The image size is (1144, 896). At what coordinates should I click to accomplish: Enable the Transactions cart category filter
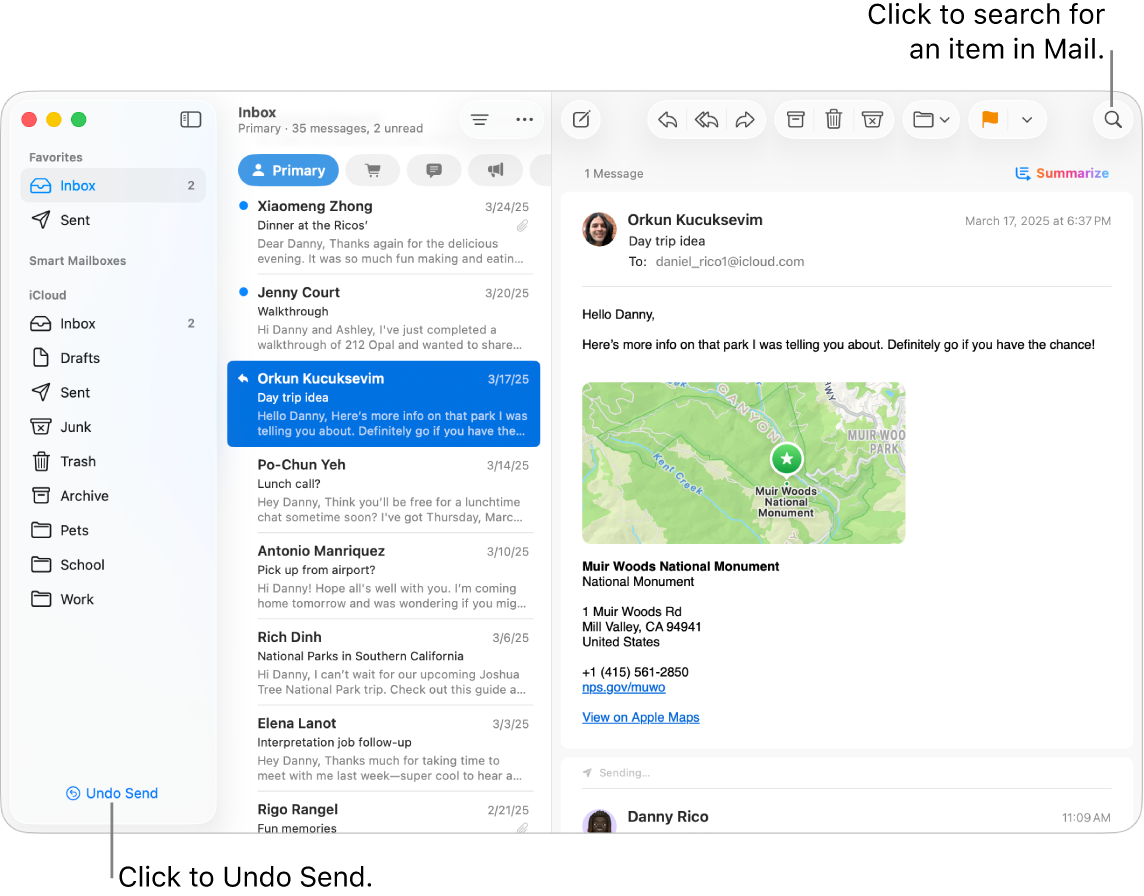click(372, 170)
